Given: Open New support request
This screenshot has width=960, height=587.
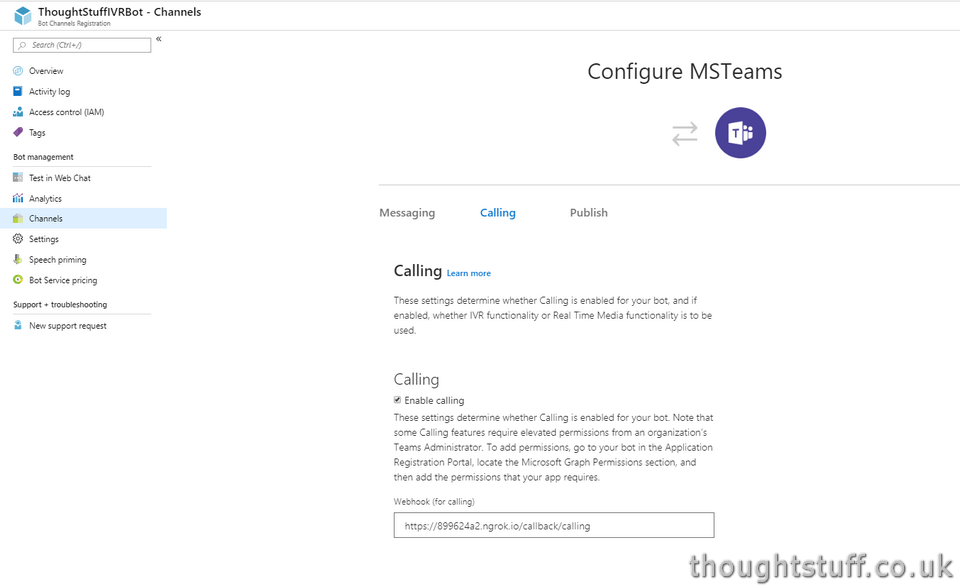Looking at the screenshot, I should tap(67, 326).
